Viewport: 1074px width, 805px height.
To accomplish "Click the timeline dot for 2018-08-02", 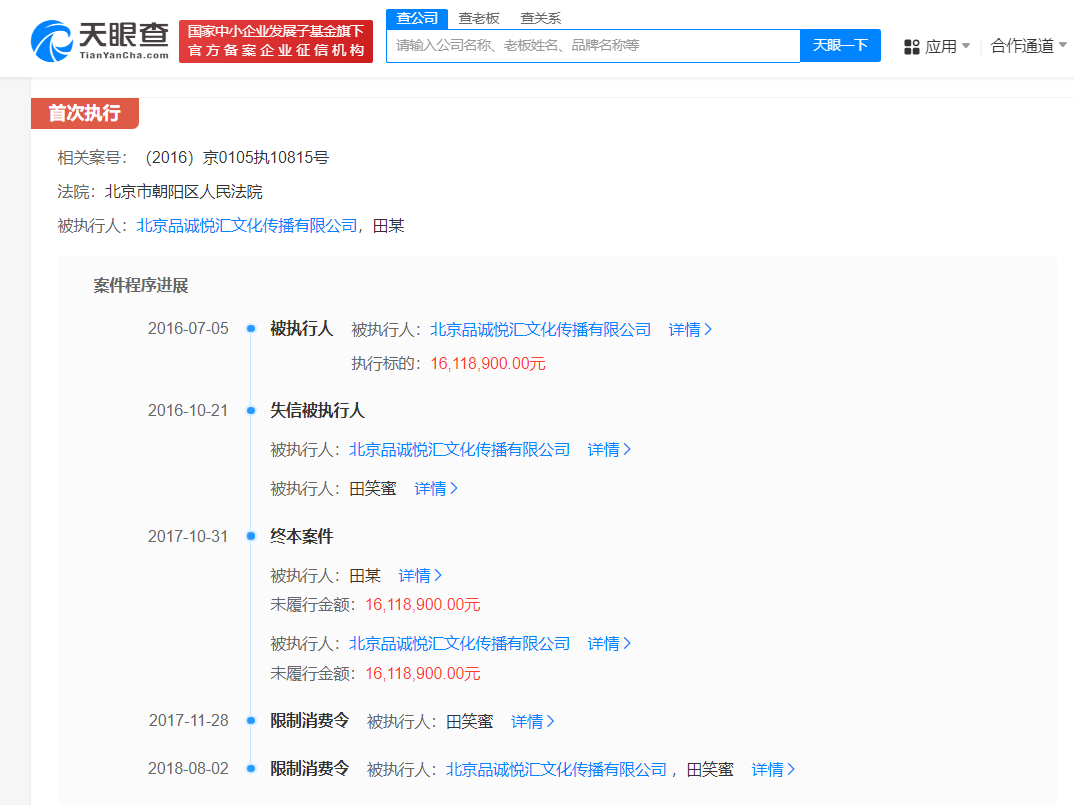I will [x=252, y=769].
